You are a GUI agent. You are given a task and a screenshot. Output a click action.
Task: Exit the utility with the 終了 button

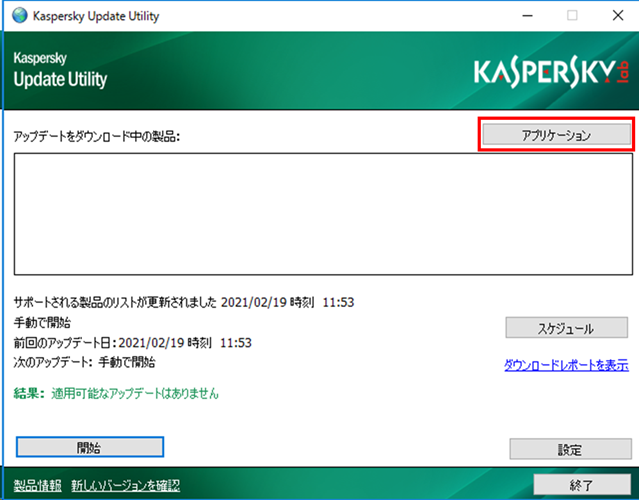point(582,484)
